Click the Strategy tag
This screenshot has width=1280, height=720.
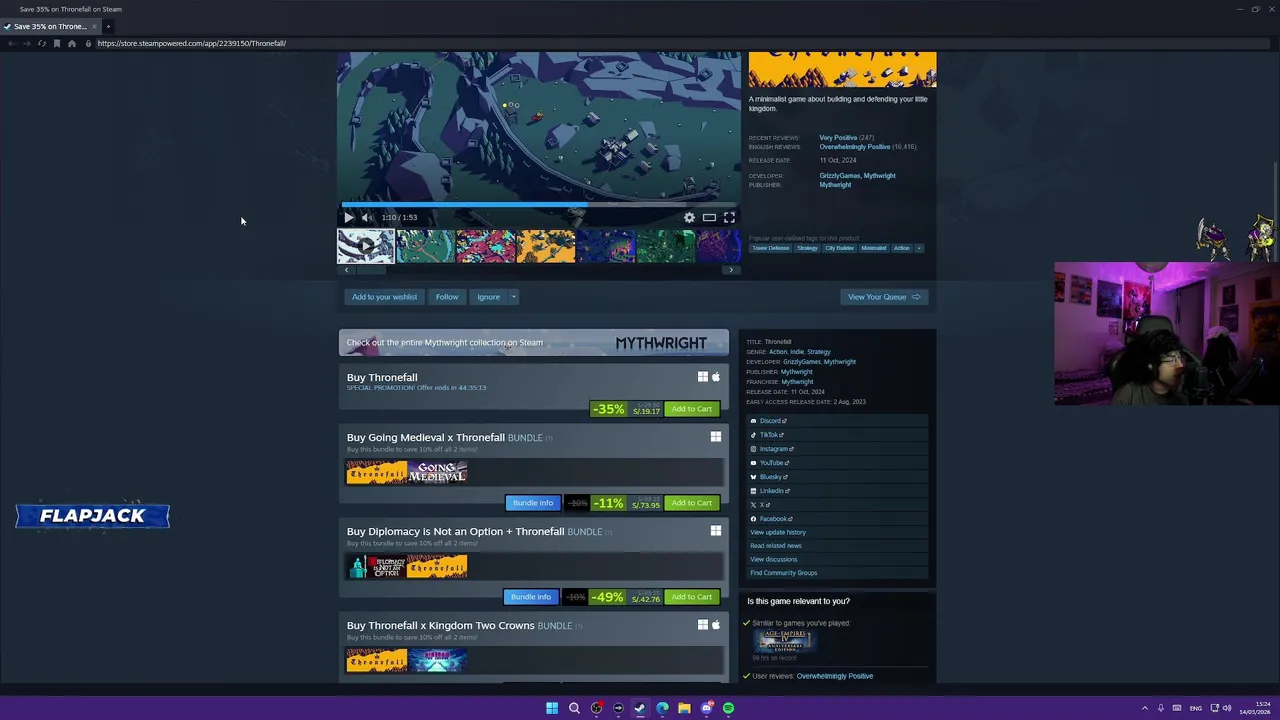pyautogui.click(x=807, y=248)
